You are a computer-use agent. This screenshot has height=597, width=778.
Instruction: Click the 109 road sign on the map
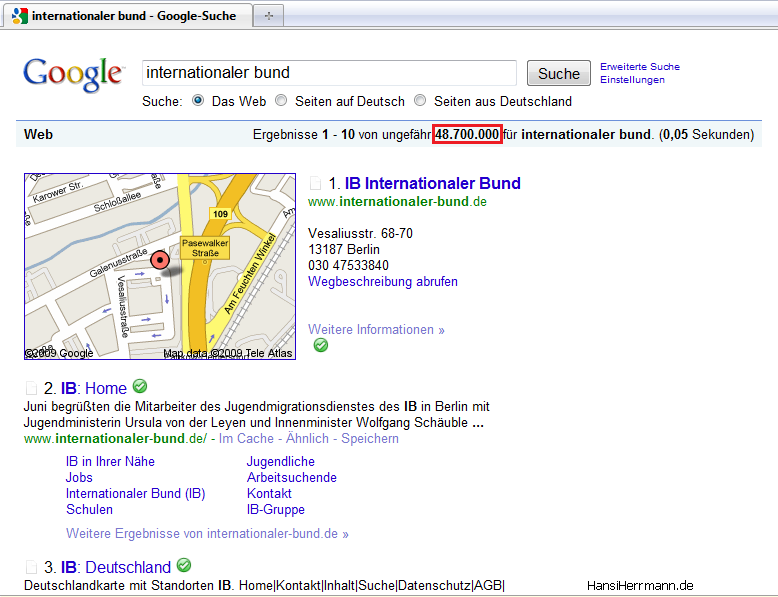(x=220, y=214)
